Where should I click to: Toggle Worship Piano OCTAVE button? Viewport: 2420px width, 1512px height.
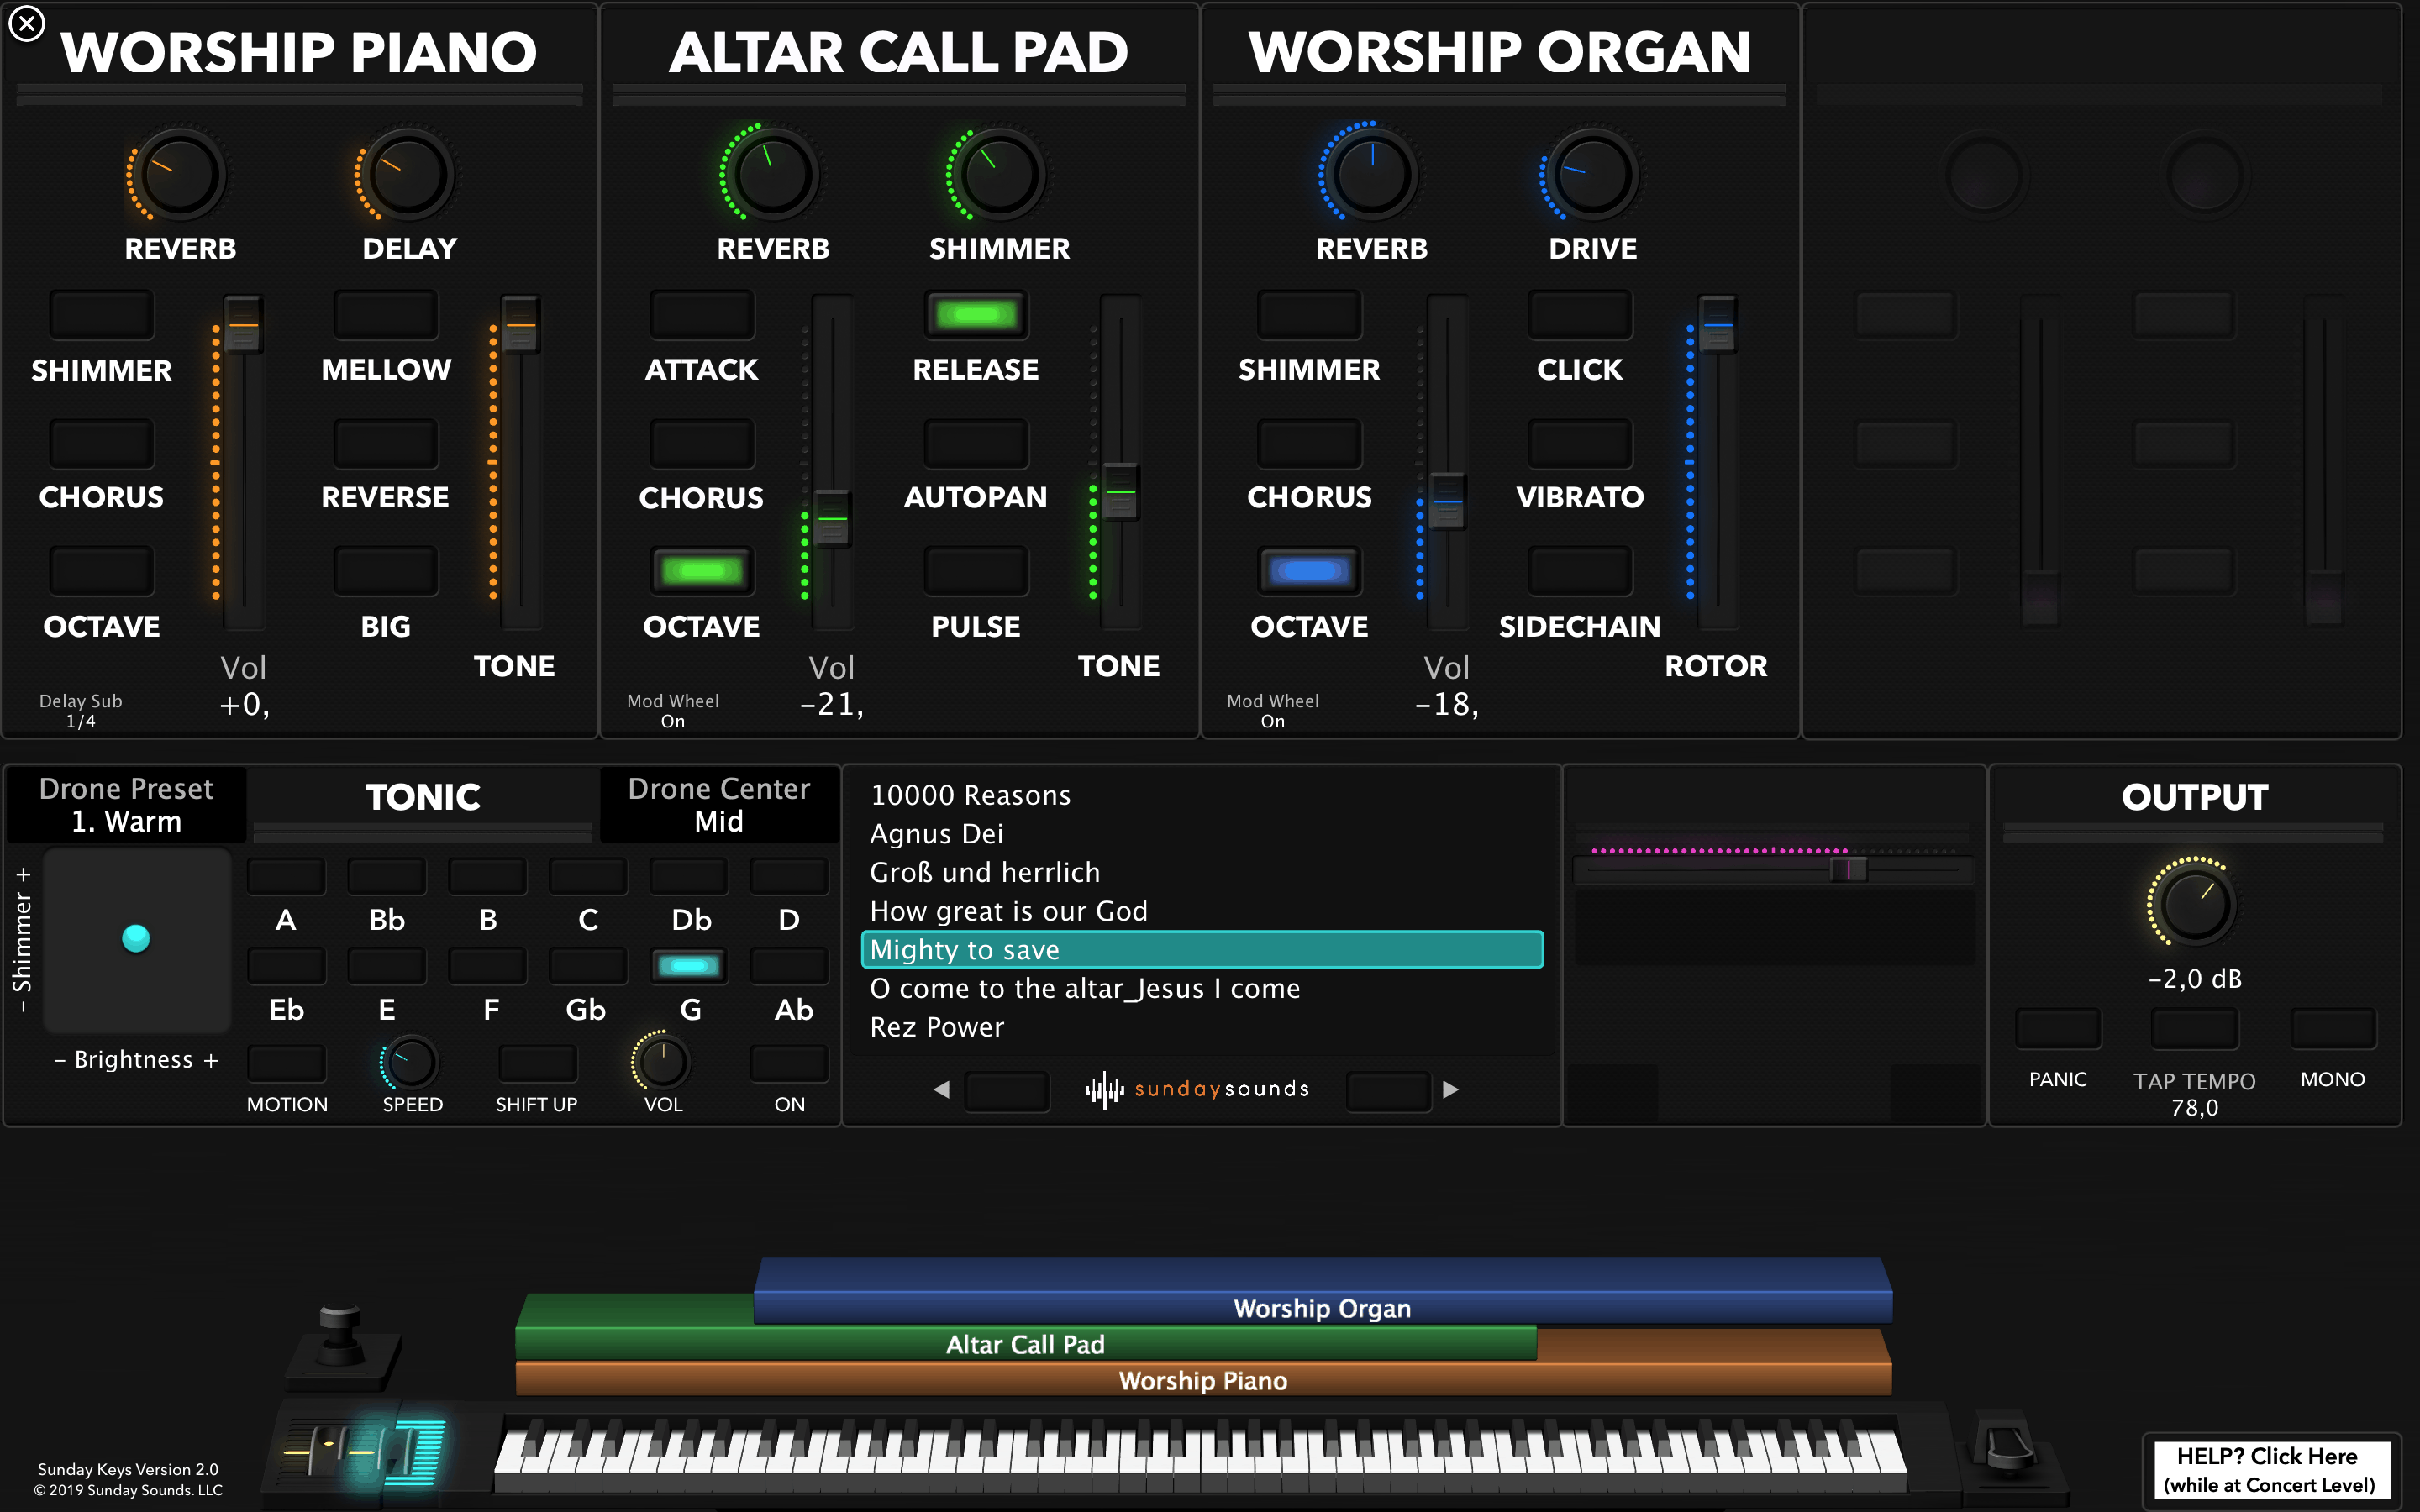click(101, 571)
